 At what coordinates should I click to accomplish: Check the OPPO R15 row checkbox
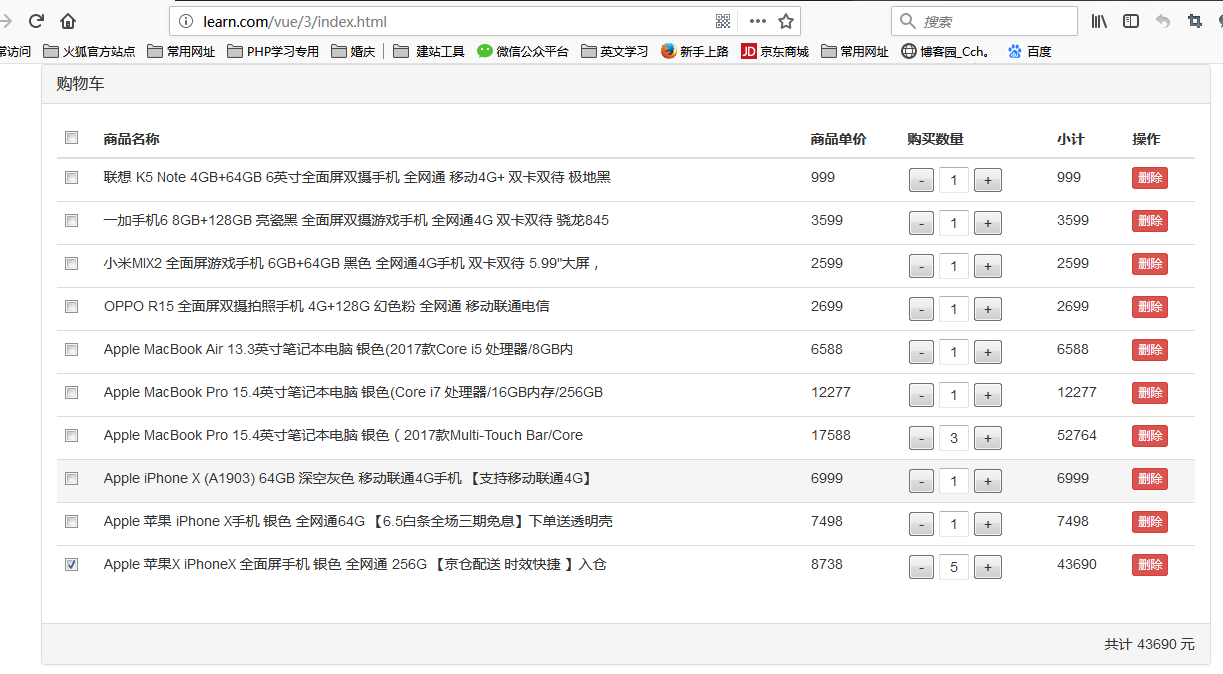(x=71, y=306)
